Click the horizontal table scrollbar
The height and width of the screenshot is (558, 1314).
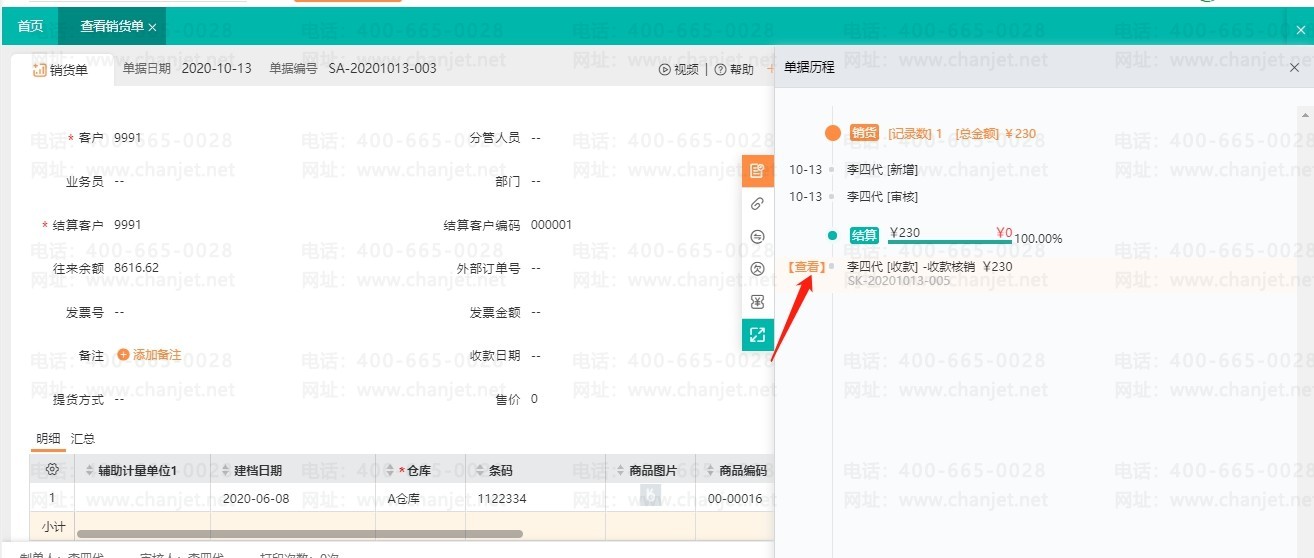[x=300, y=534]
